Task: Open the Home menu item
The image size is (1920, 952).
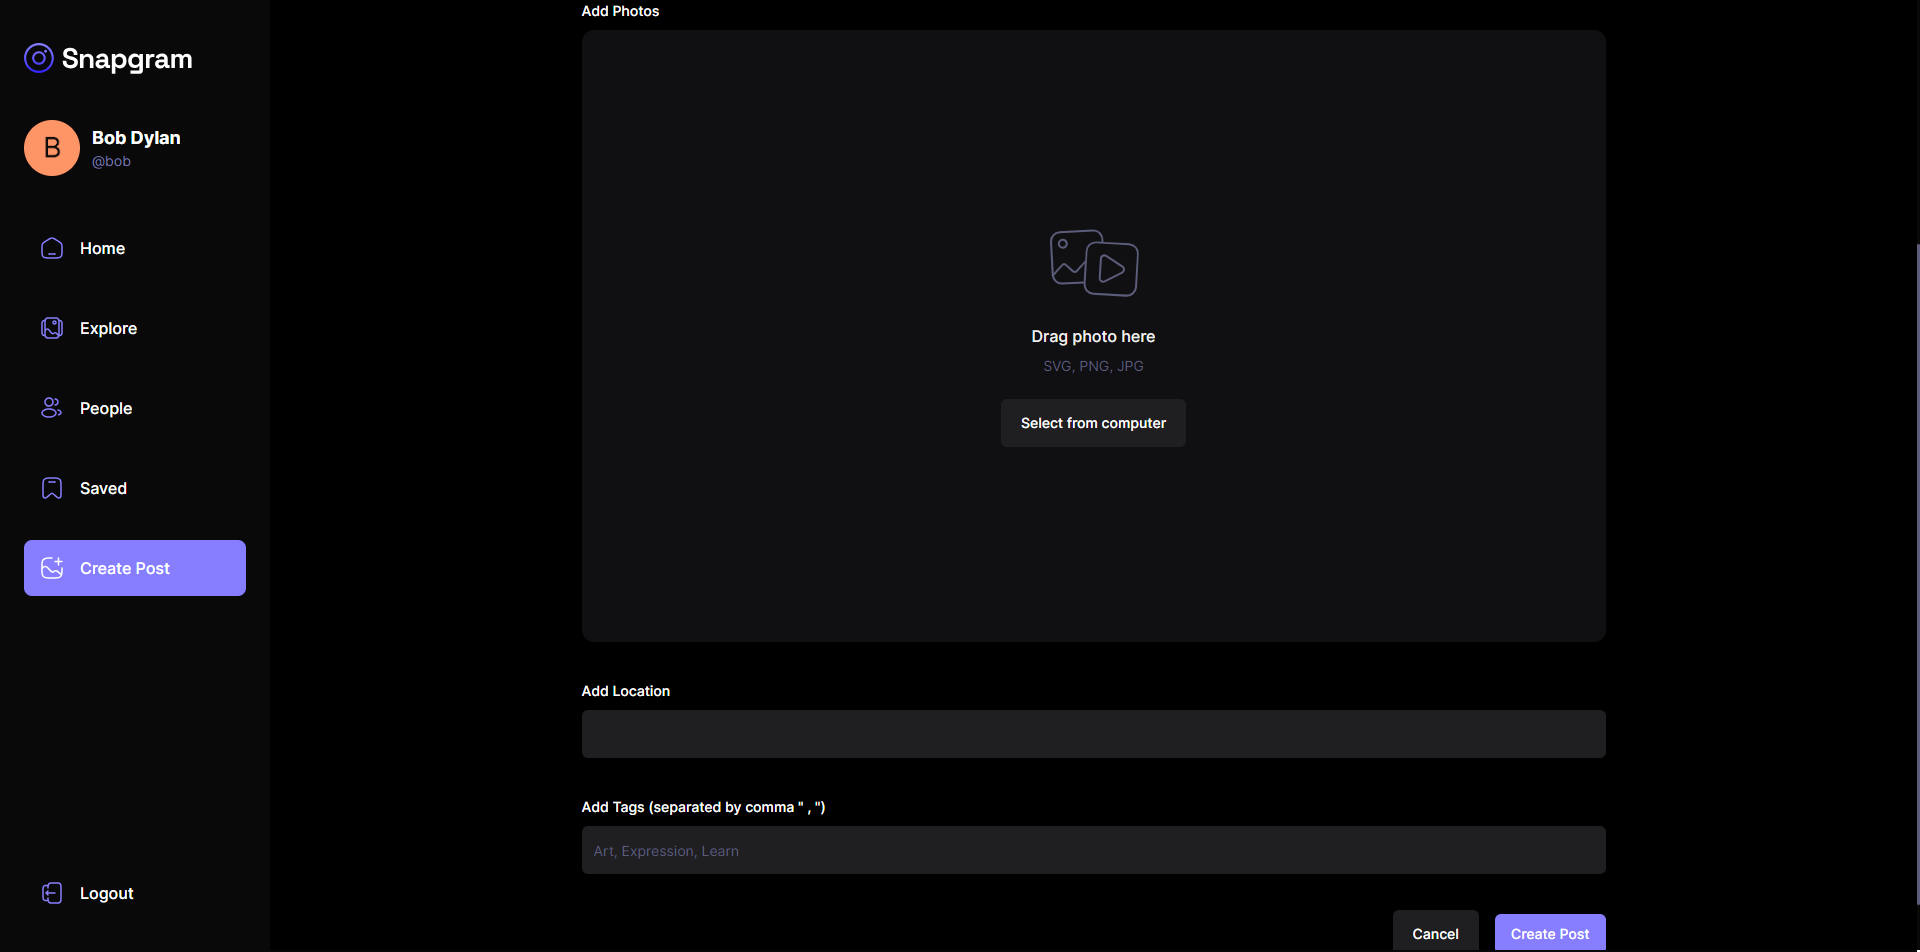Action: click(x=102, y=248)
